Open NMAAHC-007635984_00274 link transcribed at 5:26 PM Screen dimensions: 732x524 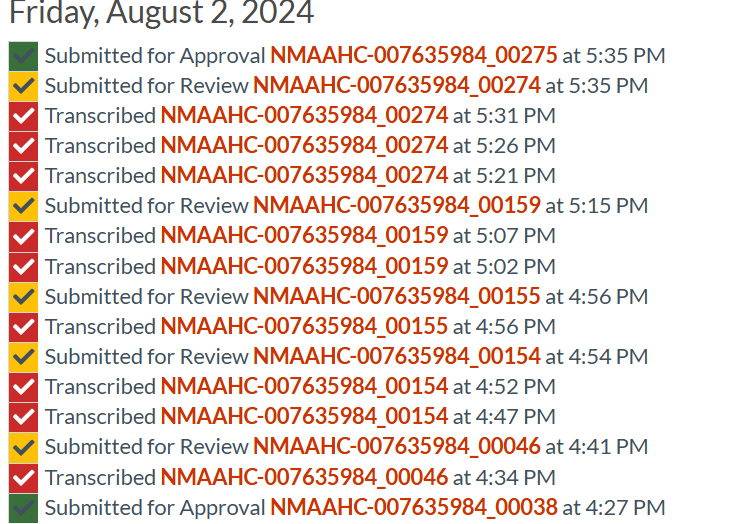pos(304,146)
